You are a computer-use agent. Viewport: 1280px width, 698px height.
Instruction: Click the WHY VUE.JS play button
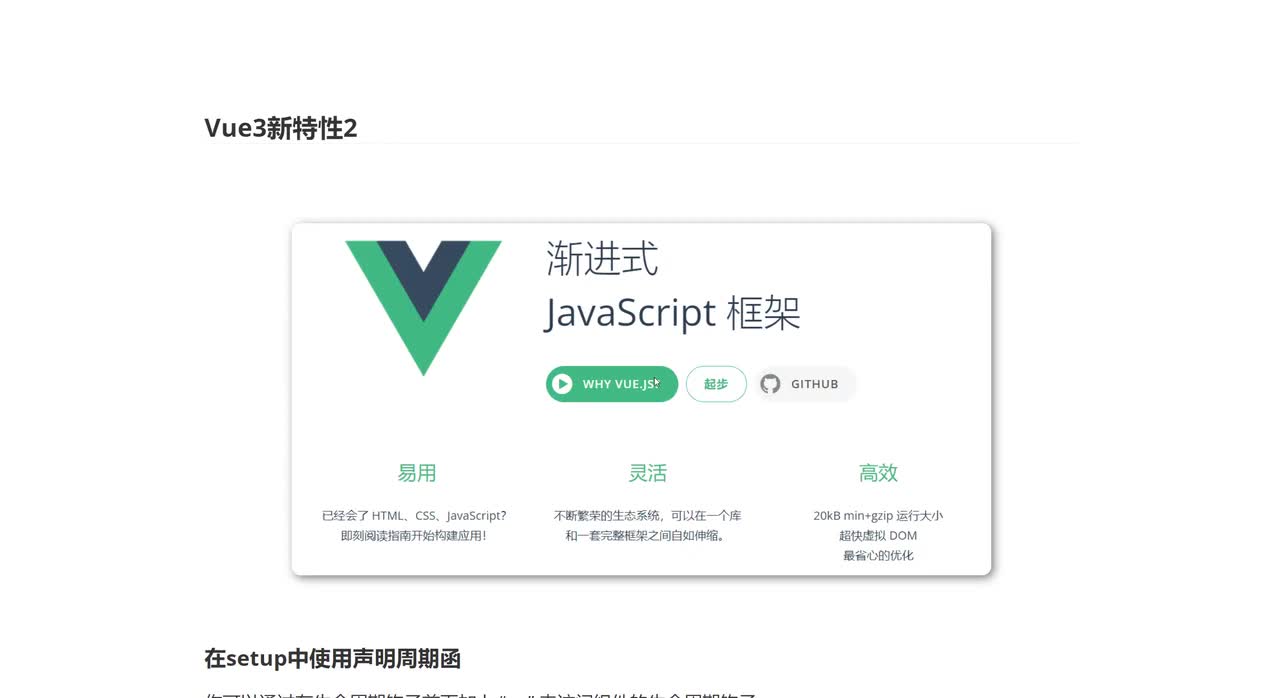coord(612,384)
